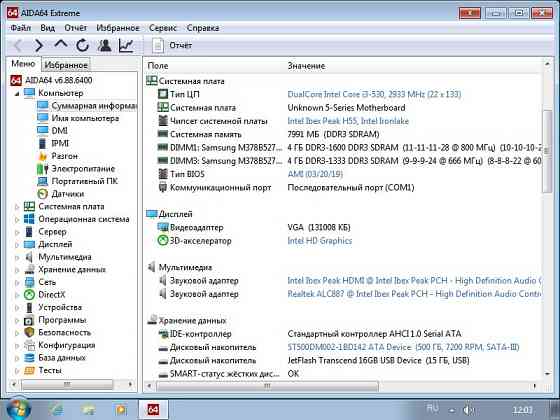
Task: Expand Сервер tree node
Action: pos(17,232)
